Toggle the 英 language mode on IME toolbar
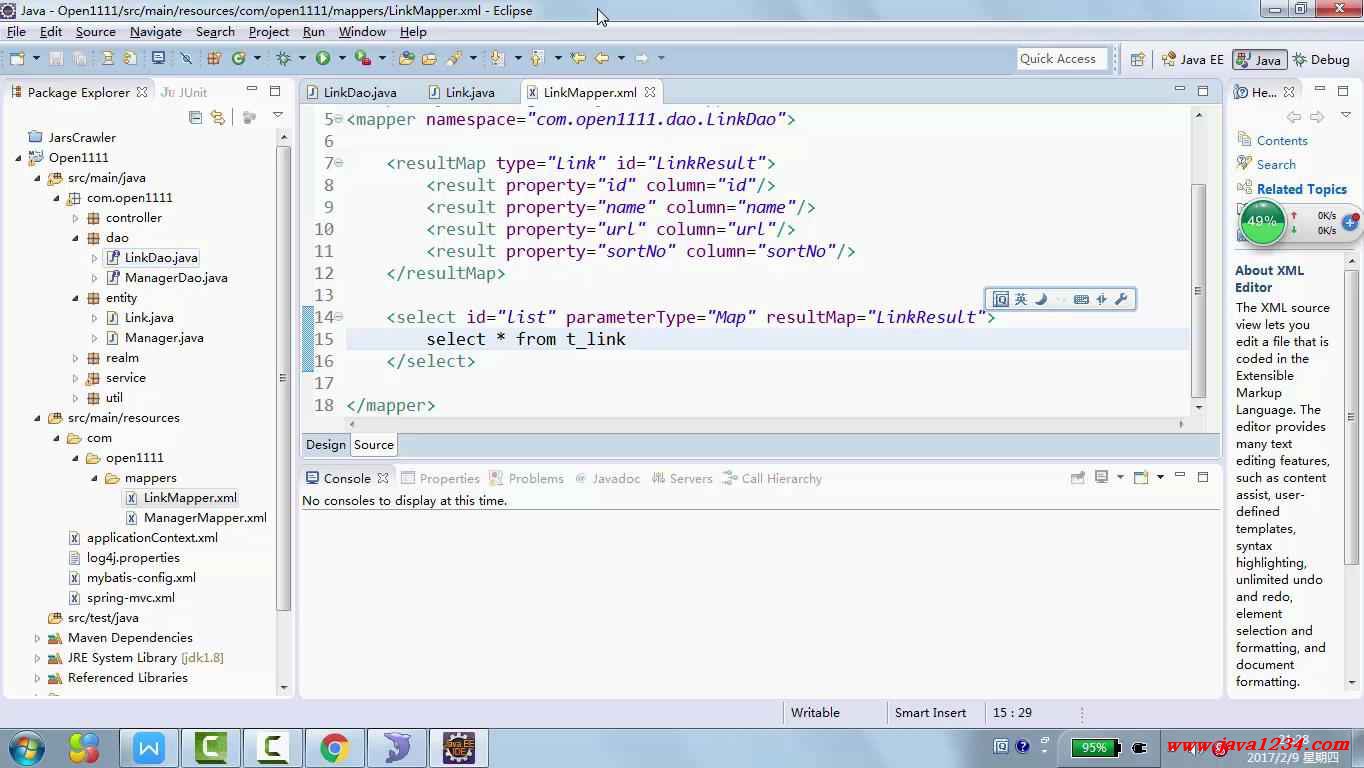 click(1021, 299)
